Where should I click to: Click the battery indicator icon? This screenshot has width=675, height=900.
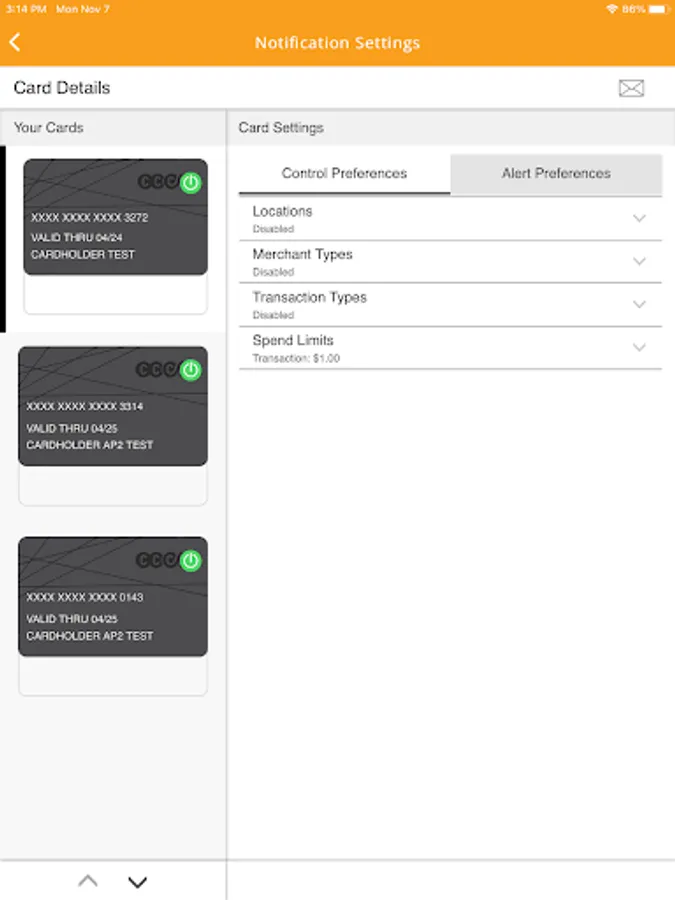coord(658,8)
